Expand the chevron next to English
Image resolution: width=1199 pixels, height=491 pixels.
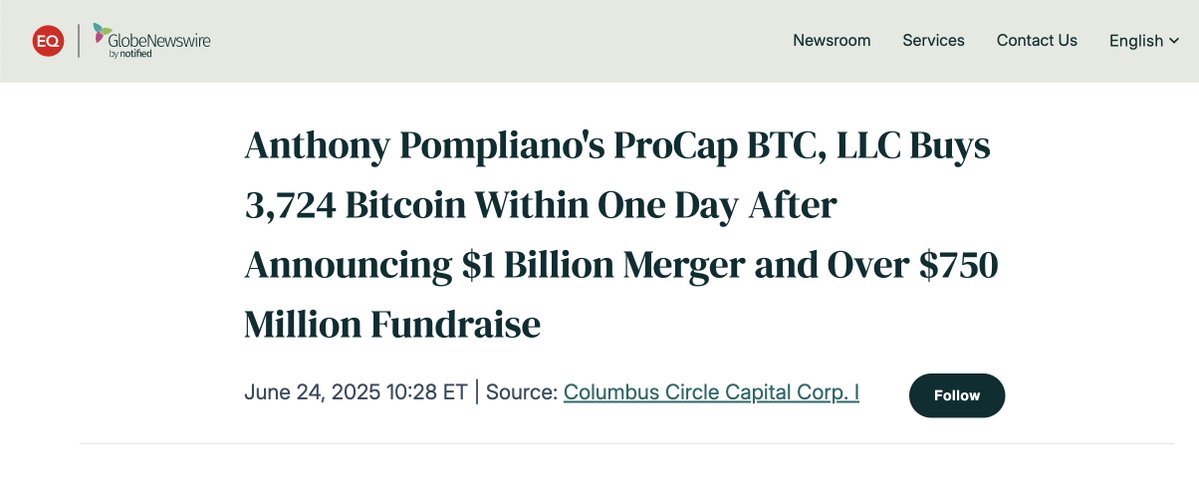pyautogui.click(x=1174, y=41)
